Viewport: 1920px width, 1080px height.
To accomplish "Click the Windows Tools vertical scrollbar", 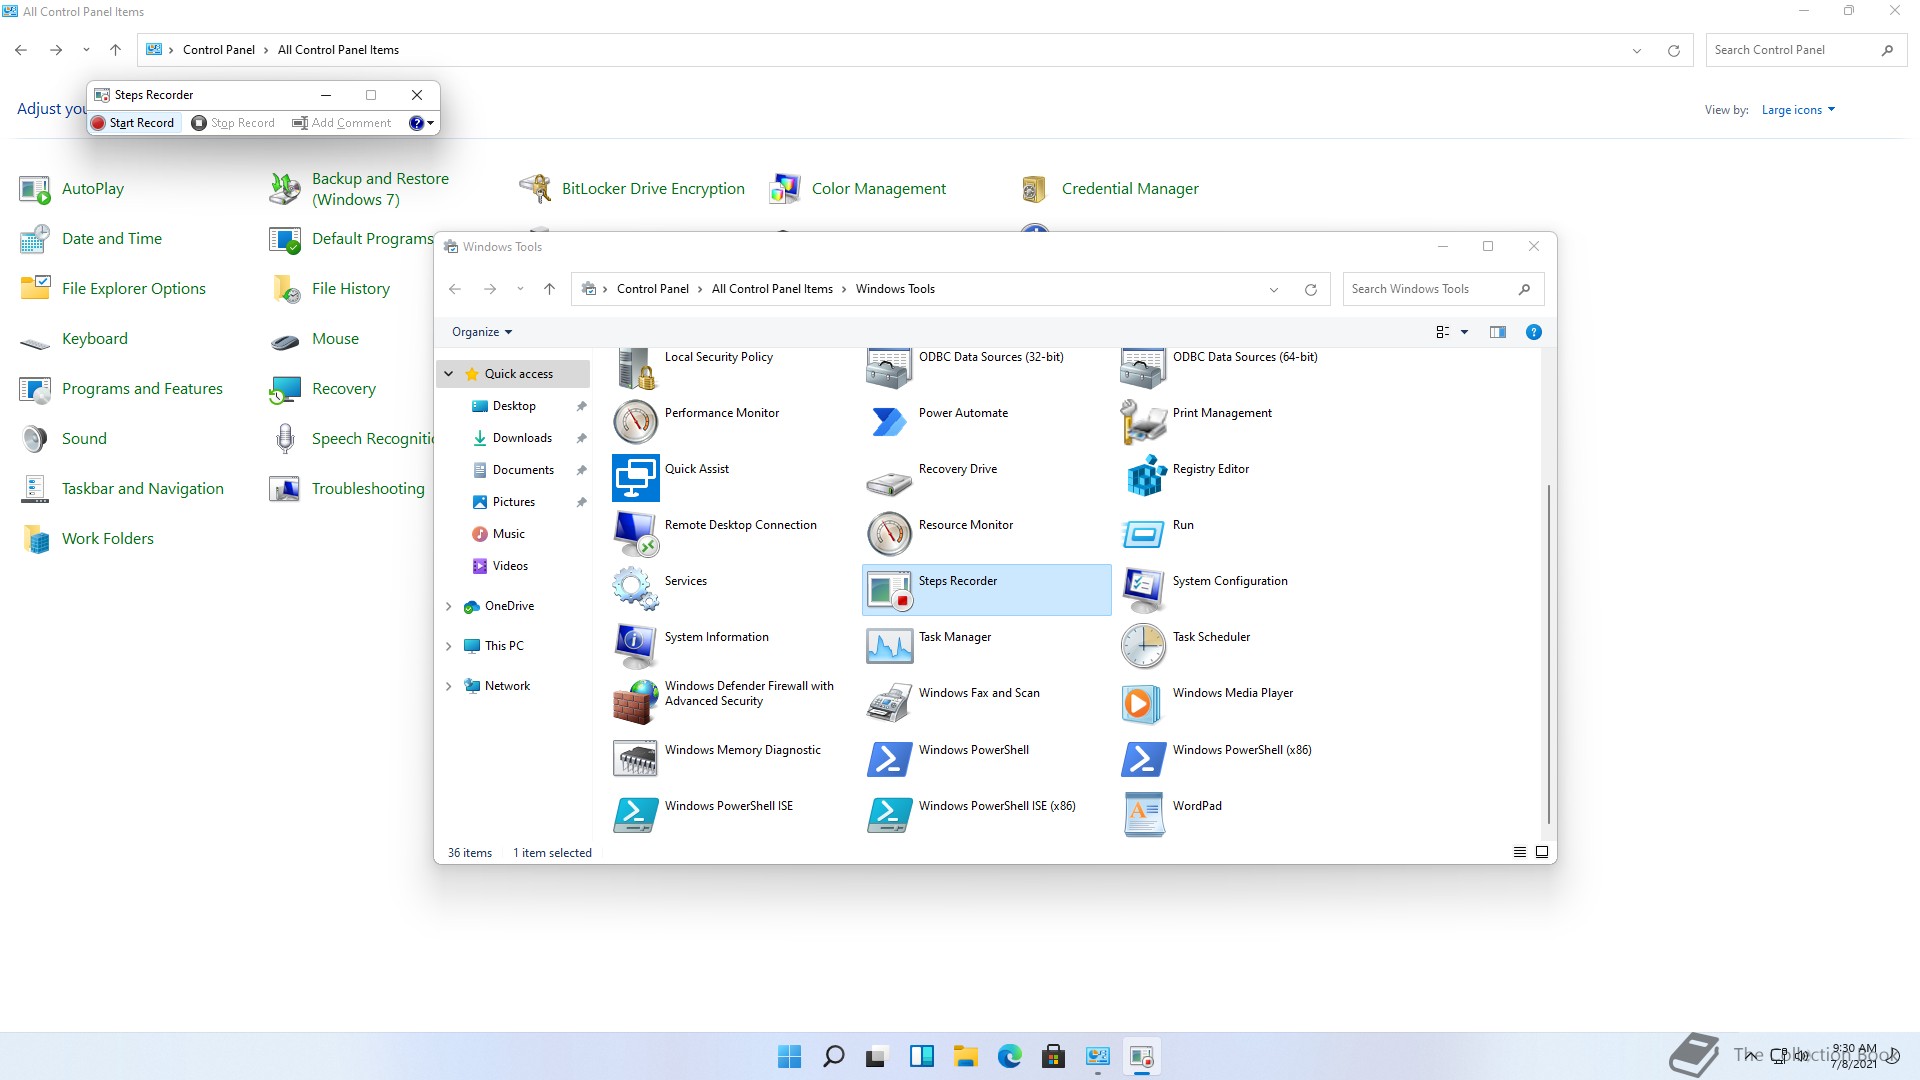I will 1549,654.
